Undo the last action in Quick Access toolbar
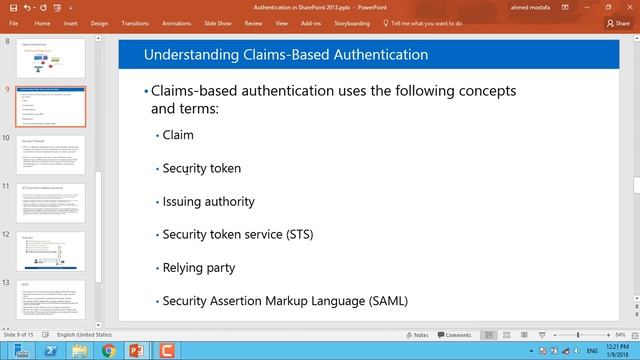Screen dimensions: 640x360 pyautogui.click(x=27, y=8)
